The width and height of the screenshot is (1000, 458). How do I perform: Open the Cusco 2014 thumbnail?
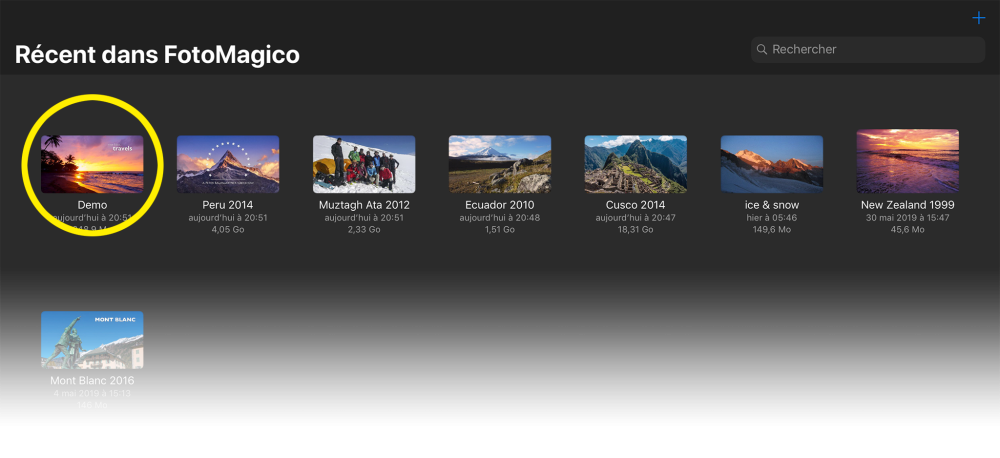pos(636,164)
